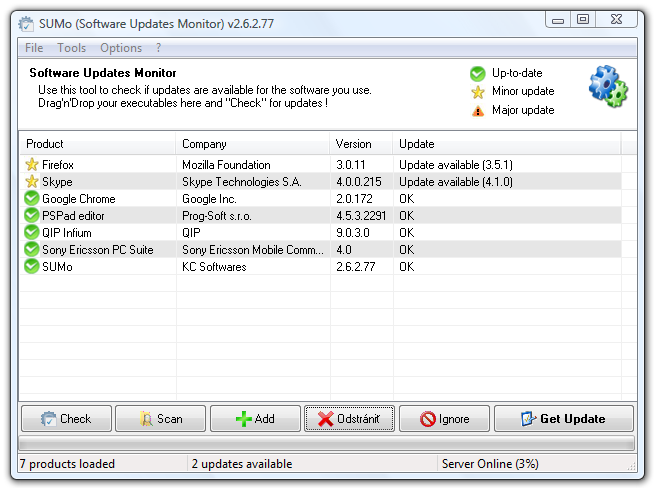Sort by the Version column header
Viewport: 654px width, 488px height.
[x=361, y=144]
